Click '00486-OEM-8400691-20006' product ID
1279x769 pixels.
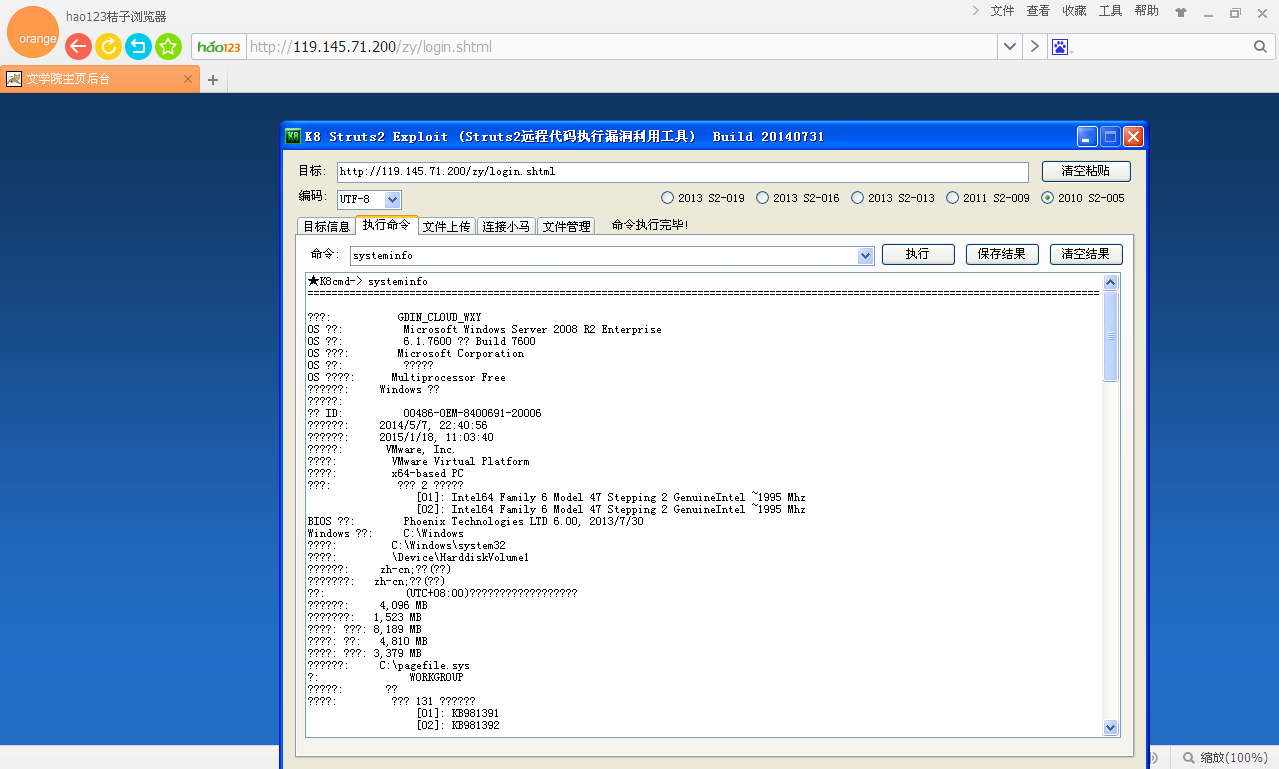pos(472,414)
